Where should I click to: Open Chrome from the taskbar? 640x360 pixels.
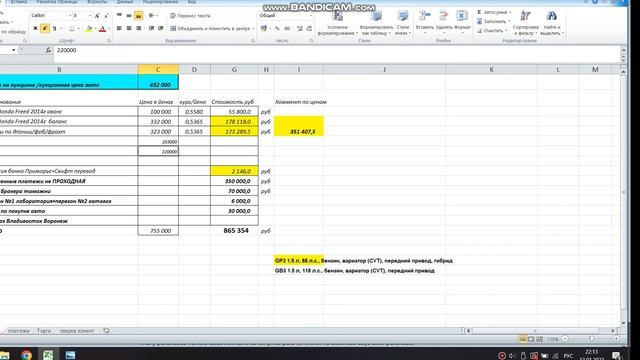pos(27,355)
